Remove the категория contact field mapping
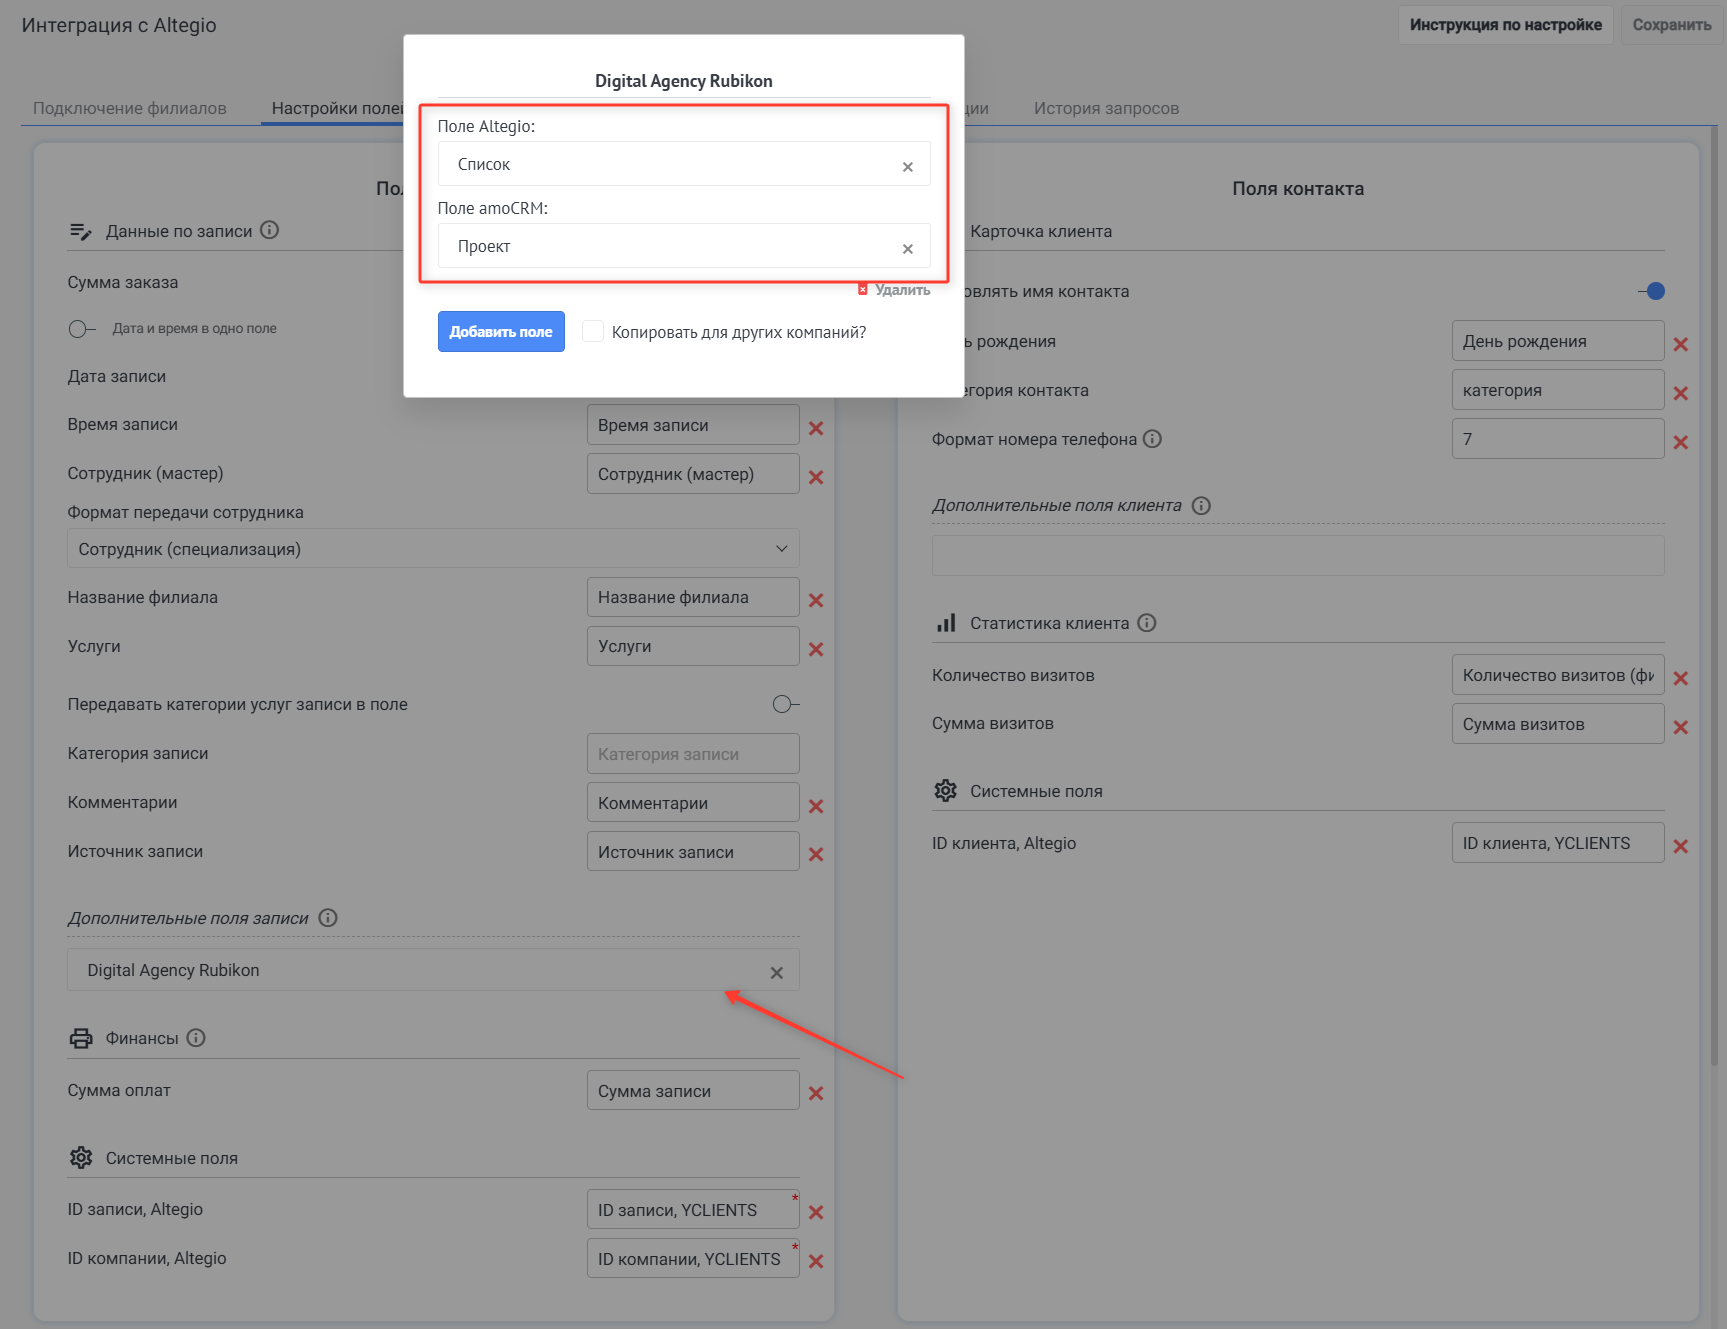The height and width of the screenshot is (1329, 1727). pos(1681,393)
